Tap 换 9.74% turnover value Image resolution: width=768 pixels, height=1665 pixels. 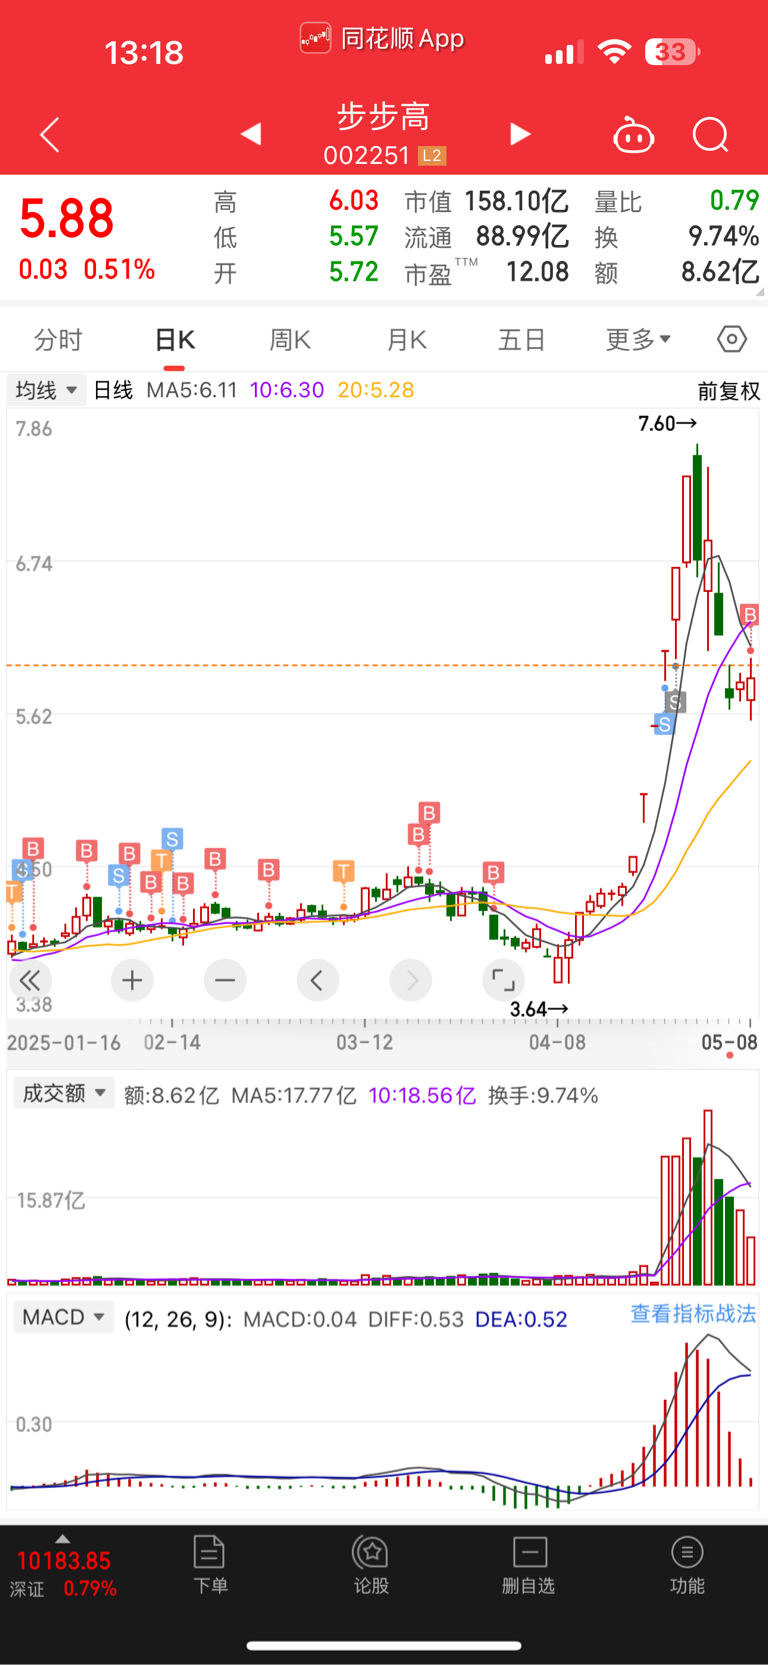(x=724, y=236)
